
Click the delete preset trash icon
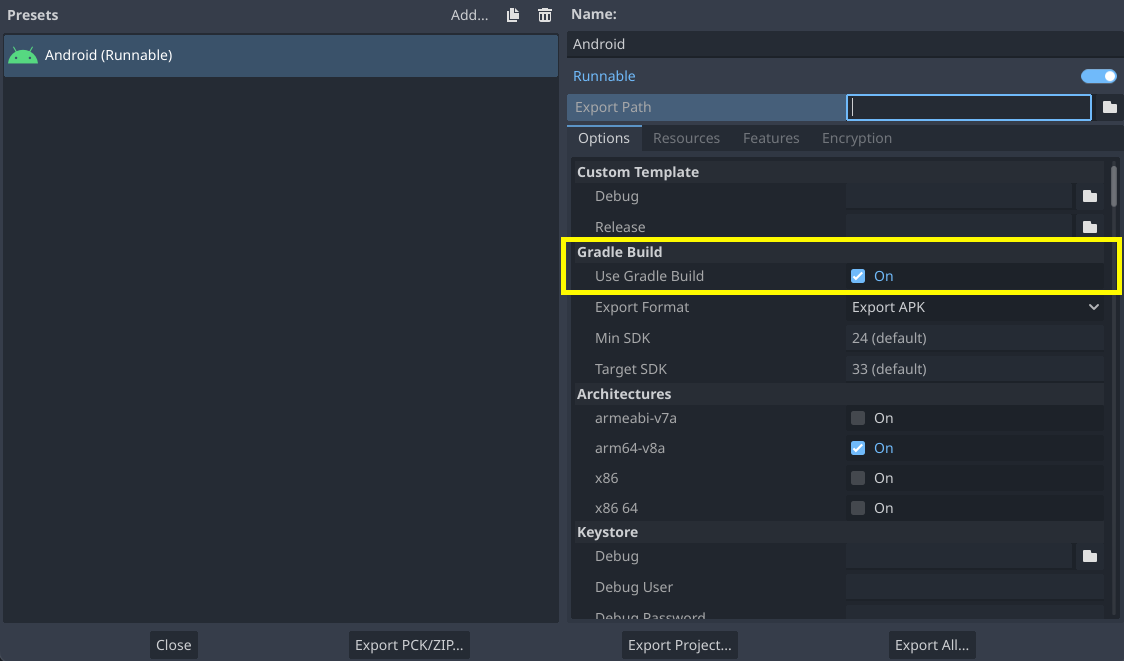coord(544,14)
